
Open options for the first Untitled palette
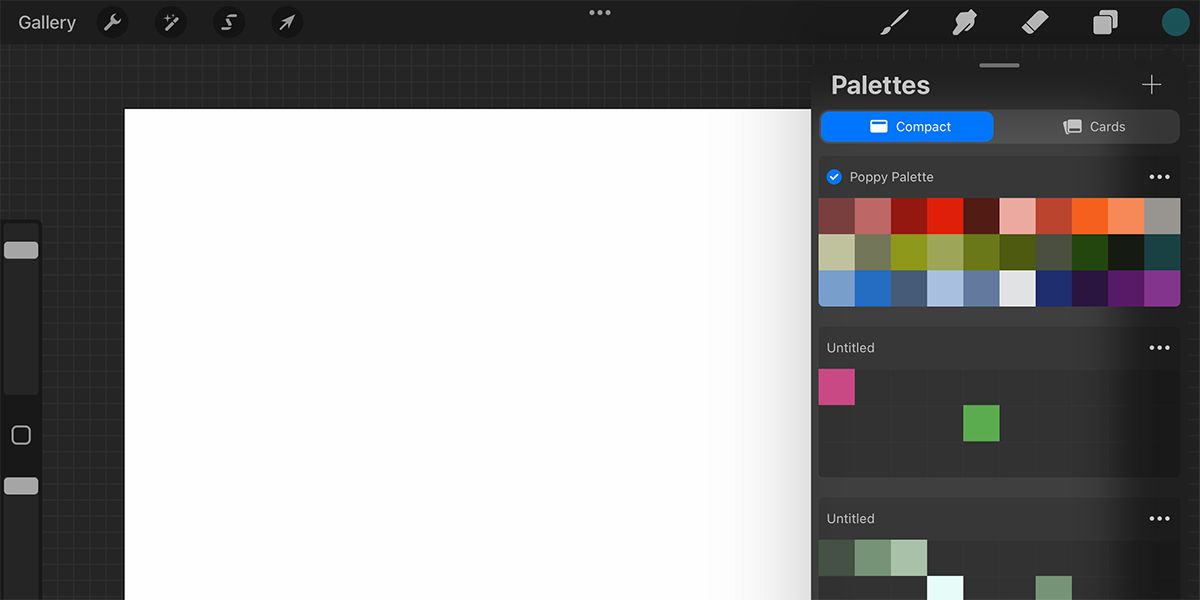point(1159,347)
